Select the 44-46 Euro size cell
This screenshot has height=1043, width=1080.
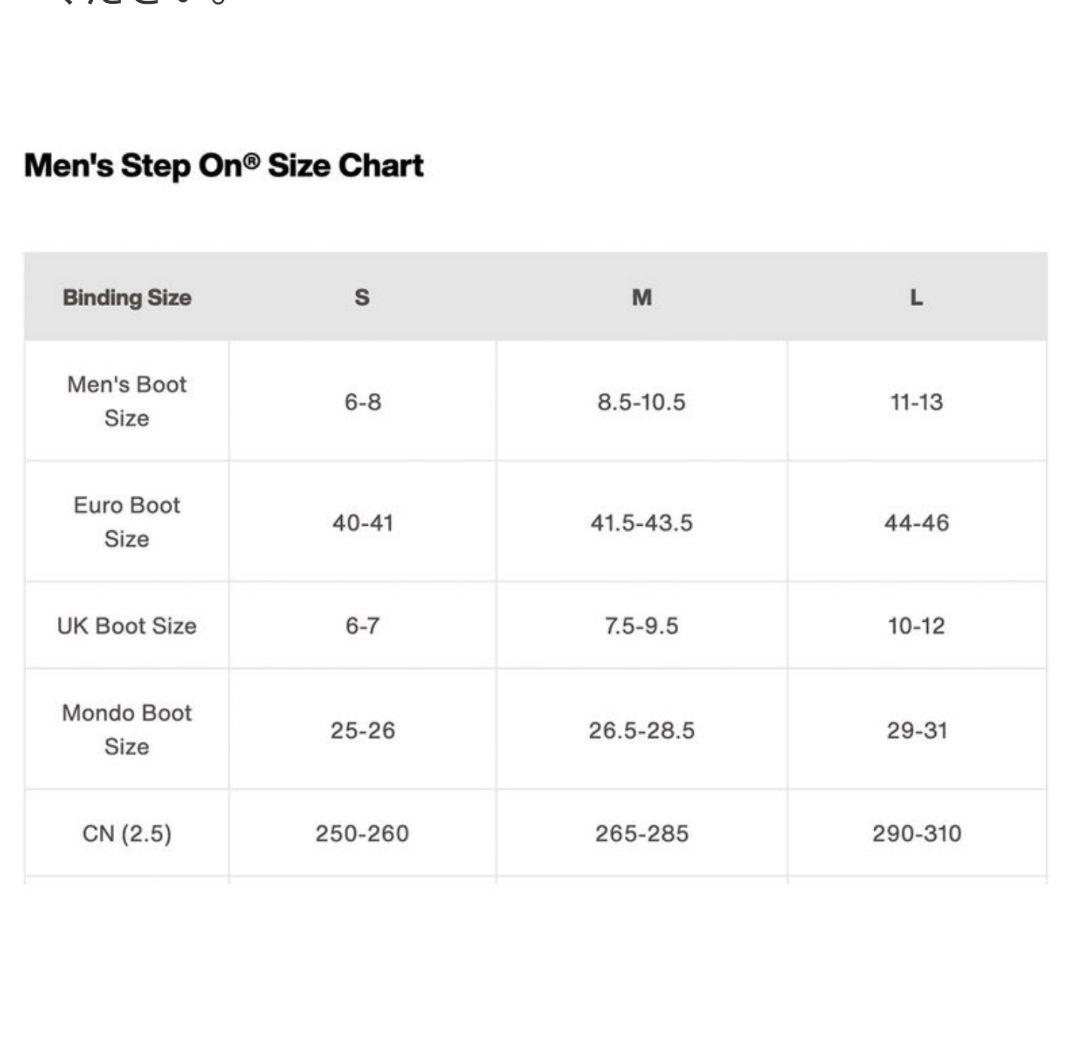coord(916,523)
